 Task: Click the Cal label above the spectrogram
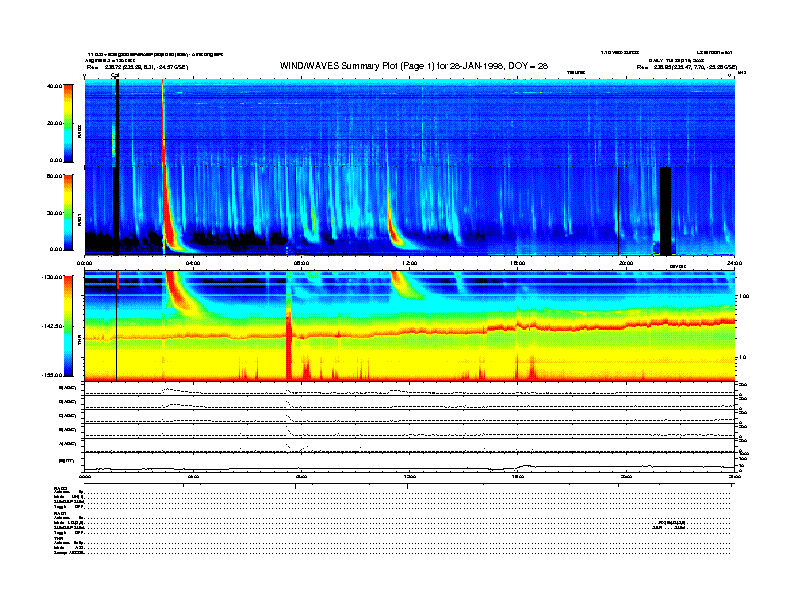click(x=115, y=76)
